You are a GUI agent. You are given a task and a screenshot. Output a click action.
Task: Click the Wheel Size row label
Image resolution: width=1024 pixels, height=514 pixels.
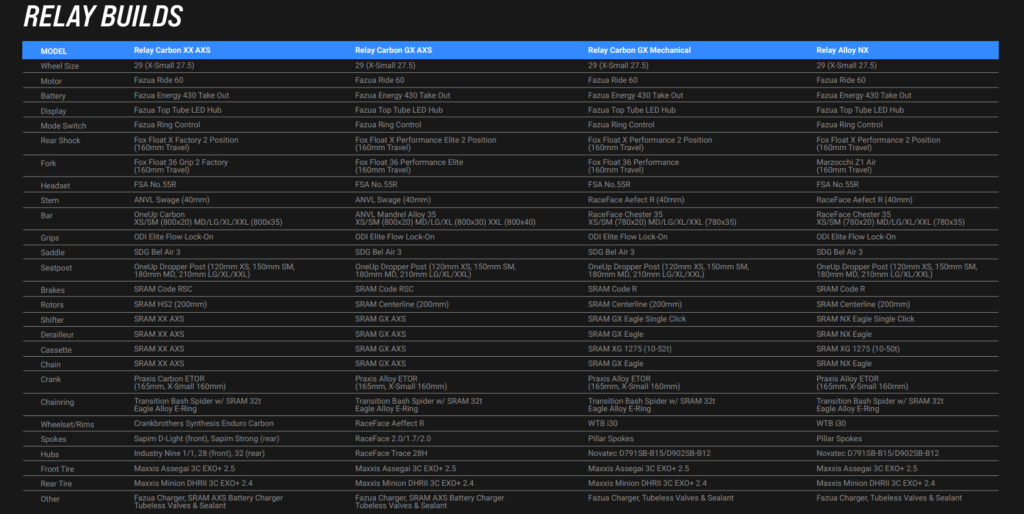tap(60, 66)
